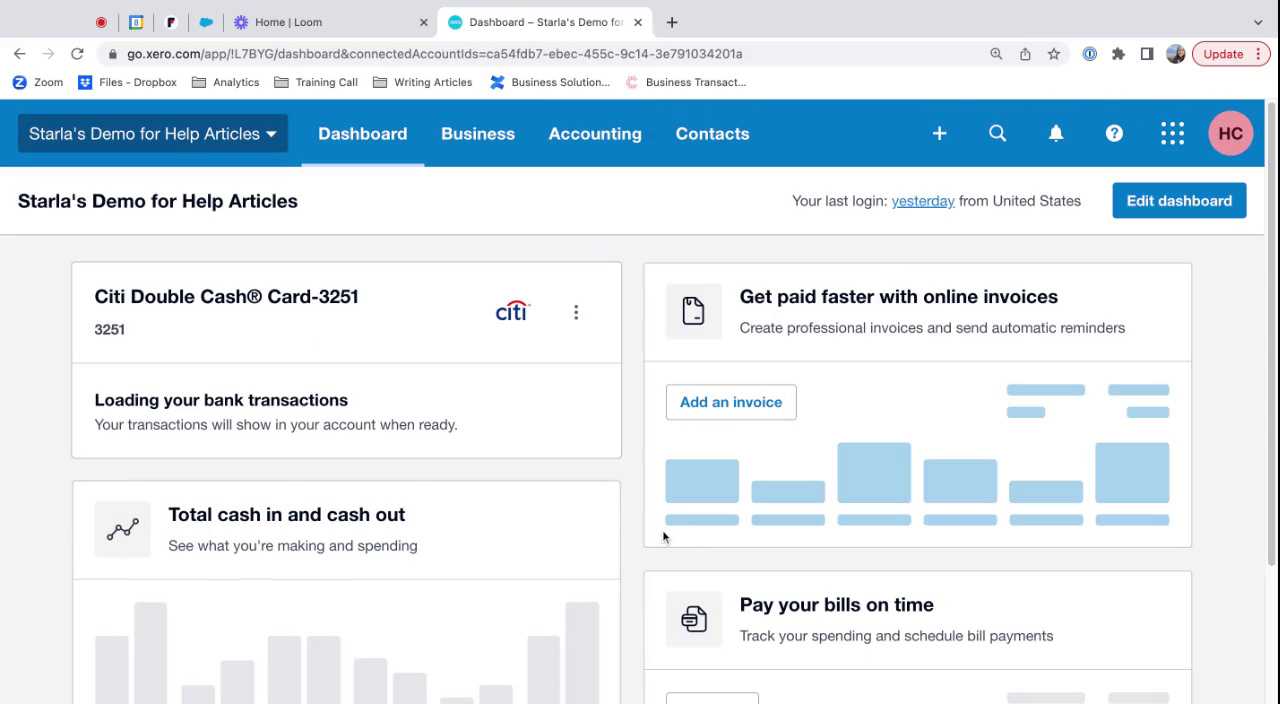Viewport: 1280px width, 704px height.
Task: Bookmark this page with the star icon
Action: pos(1054,54)
